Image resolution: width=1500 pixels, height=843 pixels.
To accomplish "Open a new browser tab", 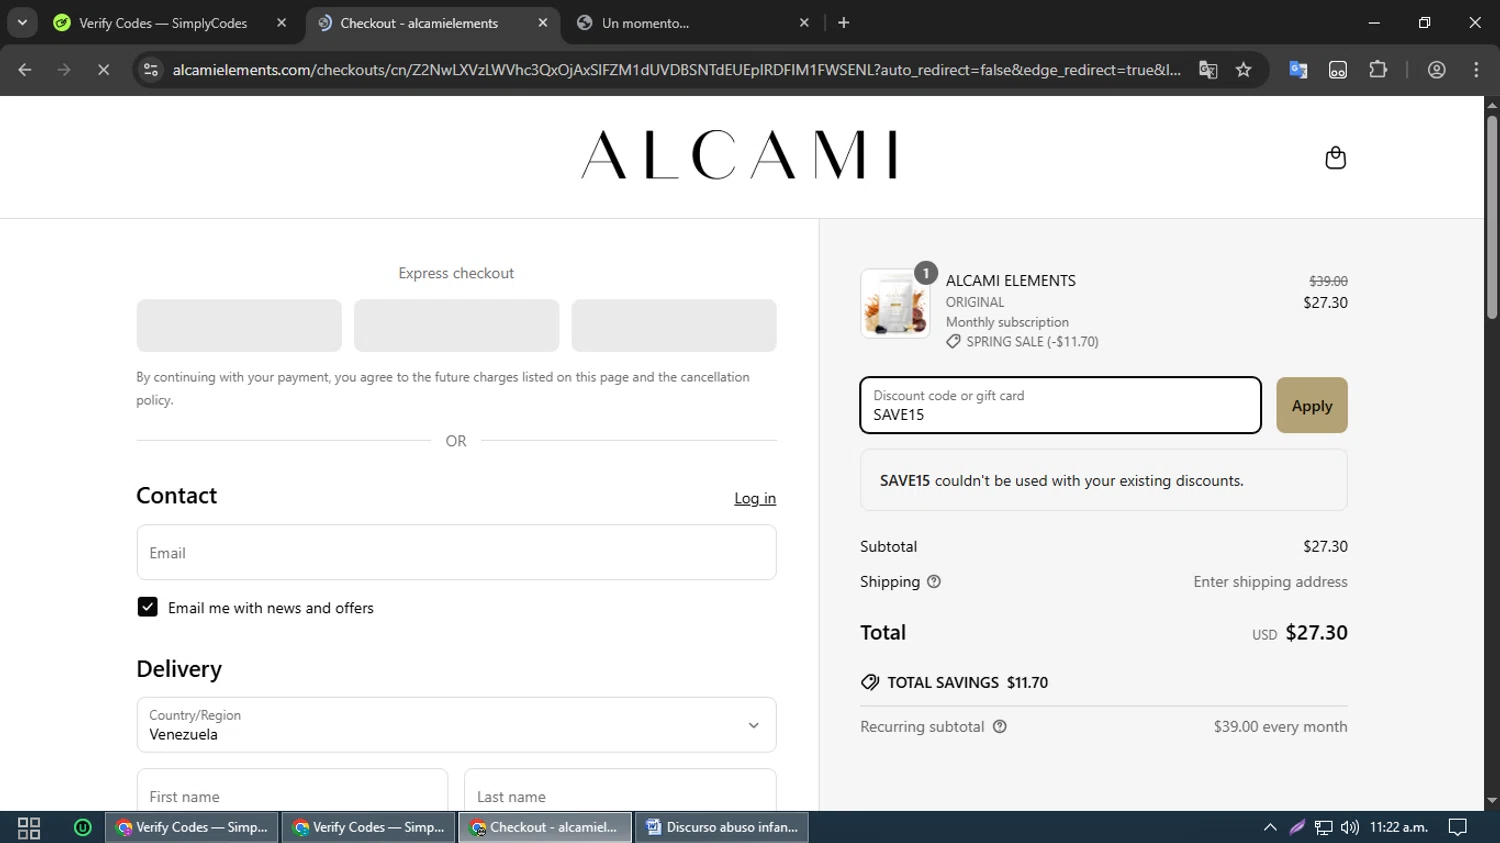I will pyautogui.click(x=843, y=23).
